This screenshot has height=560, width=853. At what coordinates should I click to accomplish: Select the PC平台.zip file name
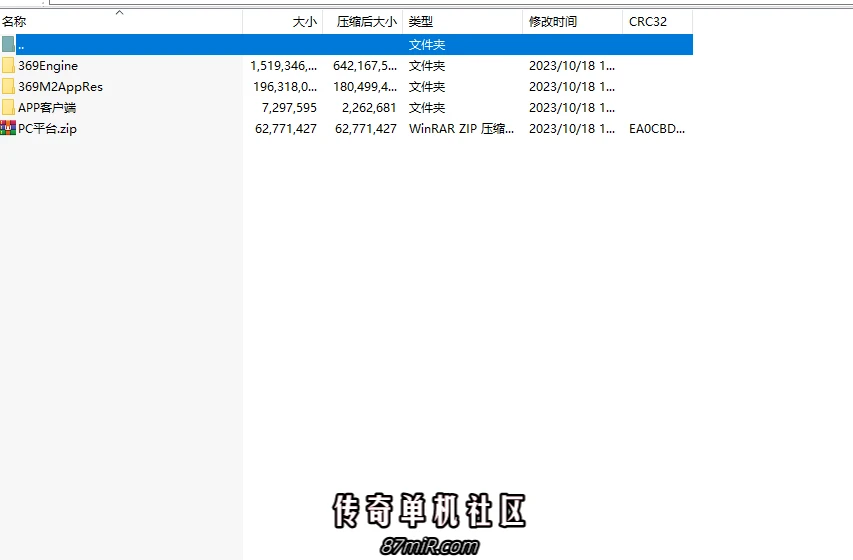coord(47,129)
